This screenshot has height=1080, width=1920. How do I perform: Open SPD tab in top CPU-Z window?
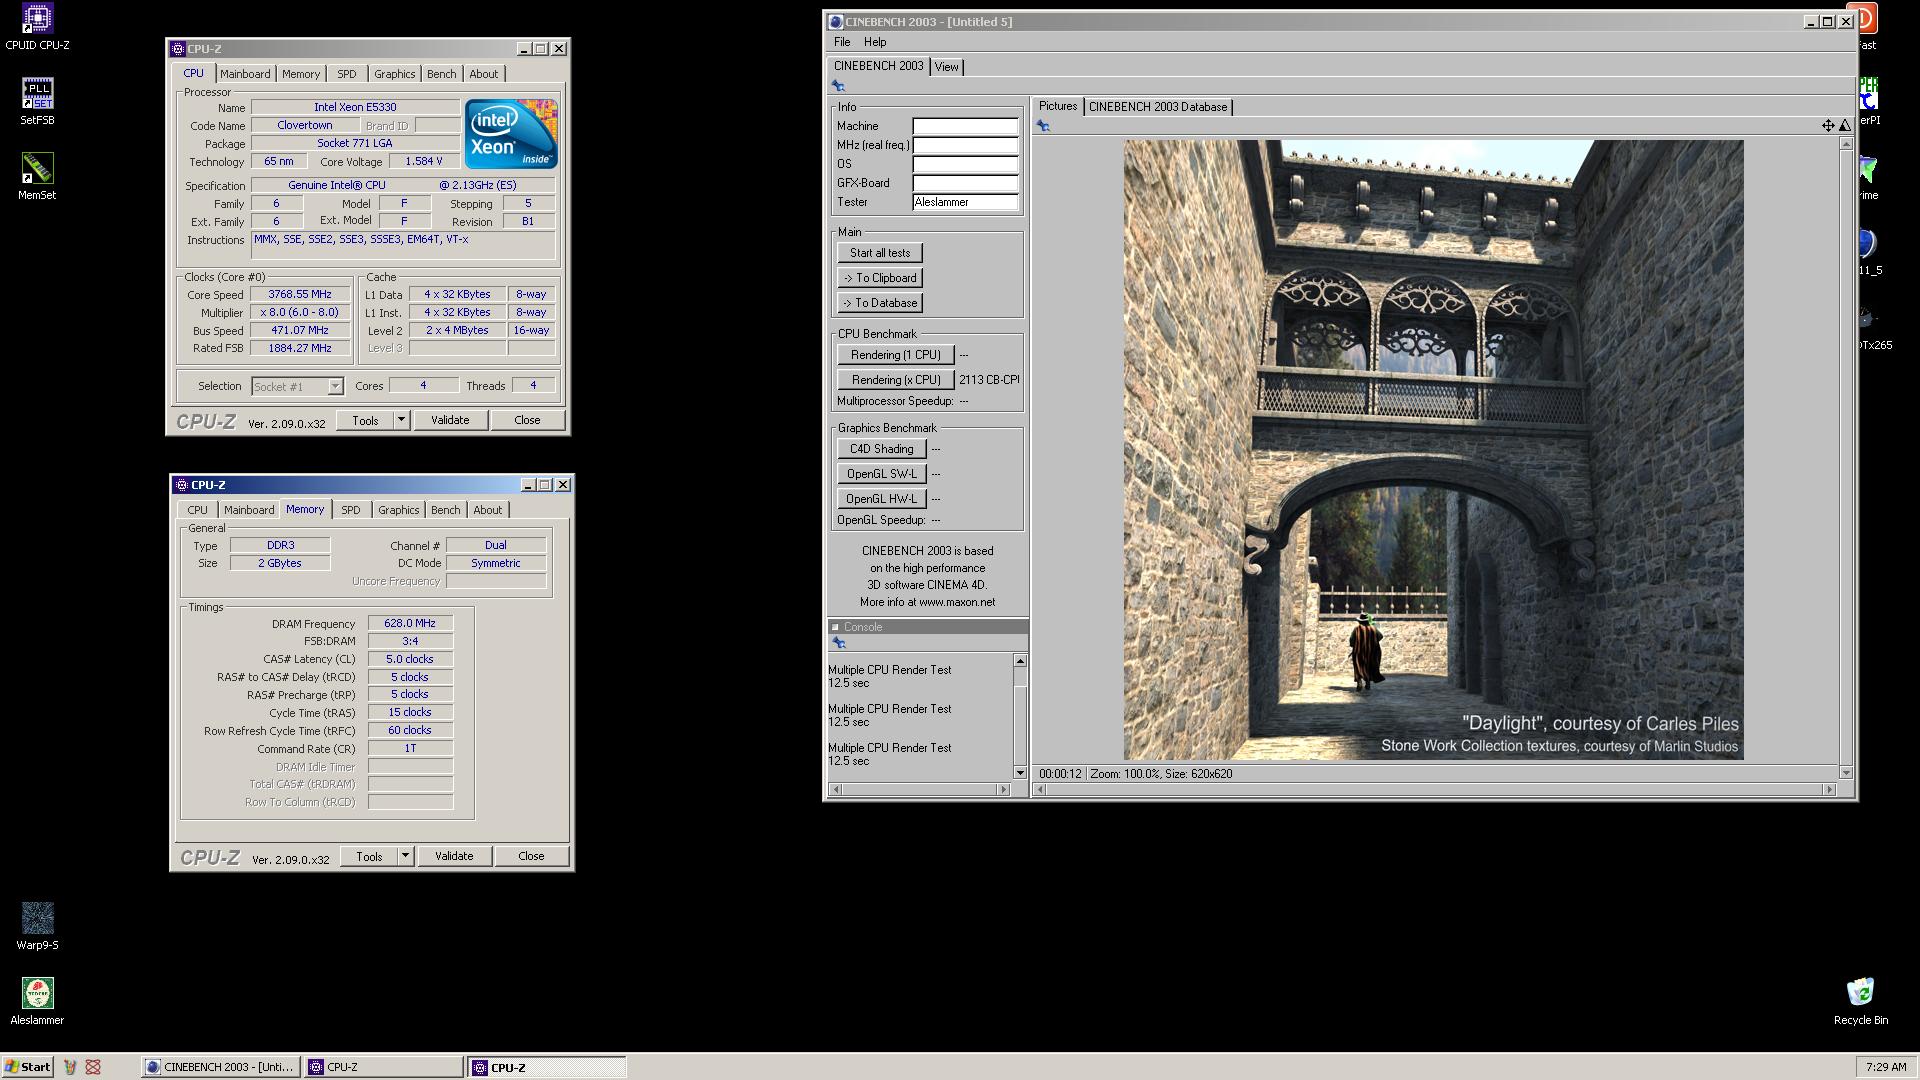(x=346, y=74)
